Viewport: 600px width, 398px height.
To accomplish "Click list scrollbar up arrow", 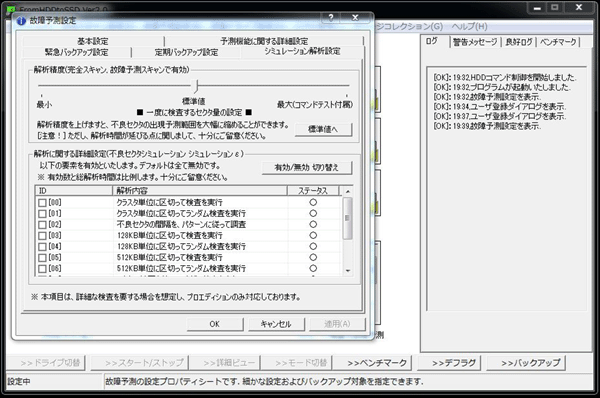I will [x=347, y=191].
